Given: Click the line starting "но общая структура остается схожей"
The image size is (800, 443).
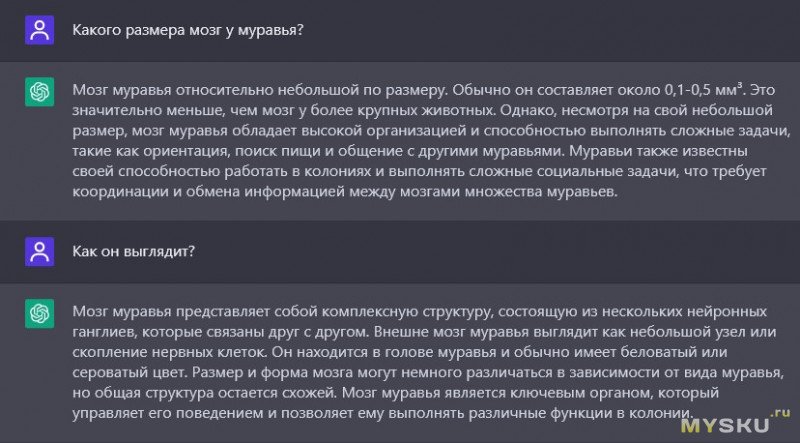Looking at the screenshot, I should [395, 393].
